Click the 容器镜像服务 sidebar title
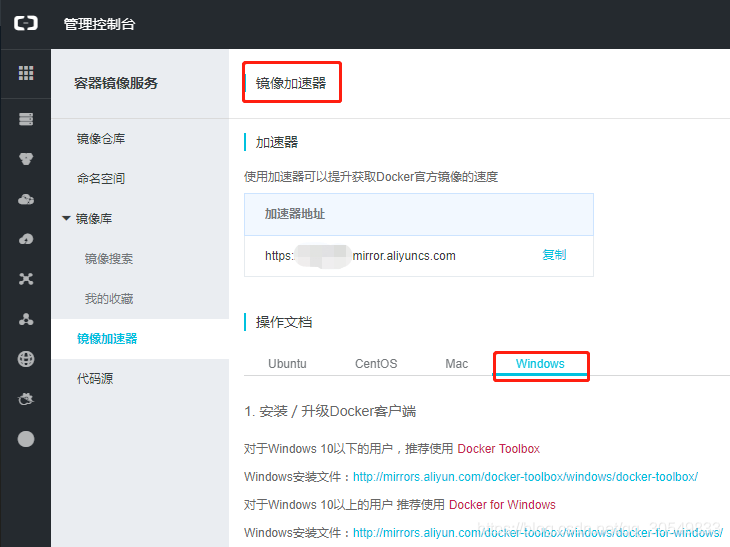Image resolution: width=730 pixels, height=547 pixels. coord(116,83)
